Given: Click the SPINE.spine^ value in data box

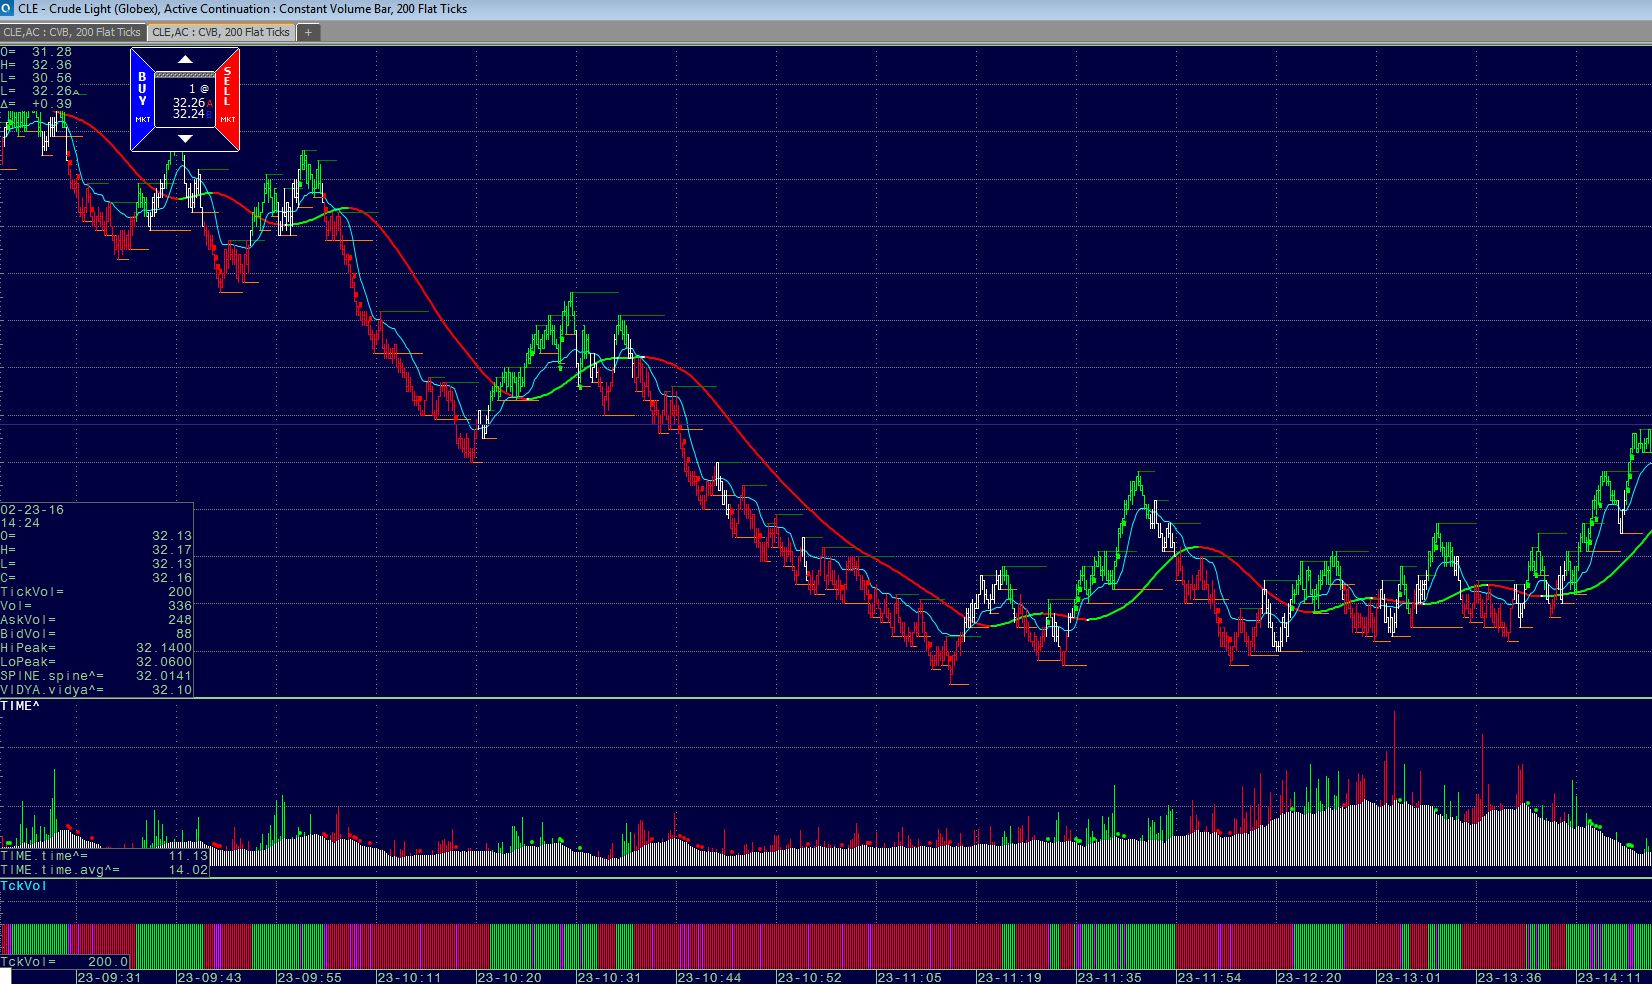Looking at the screenshot, I should [164, 676].
